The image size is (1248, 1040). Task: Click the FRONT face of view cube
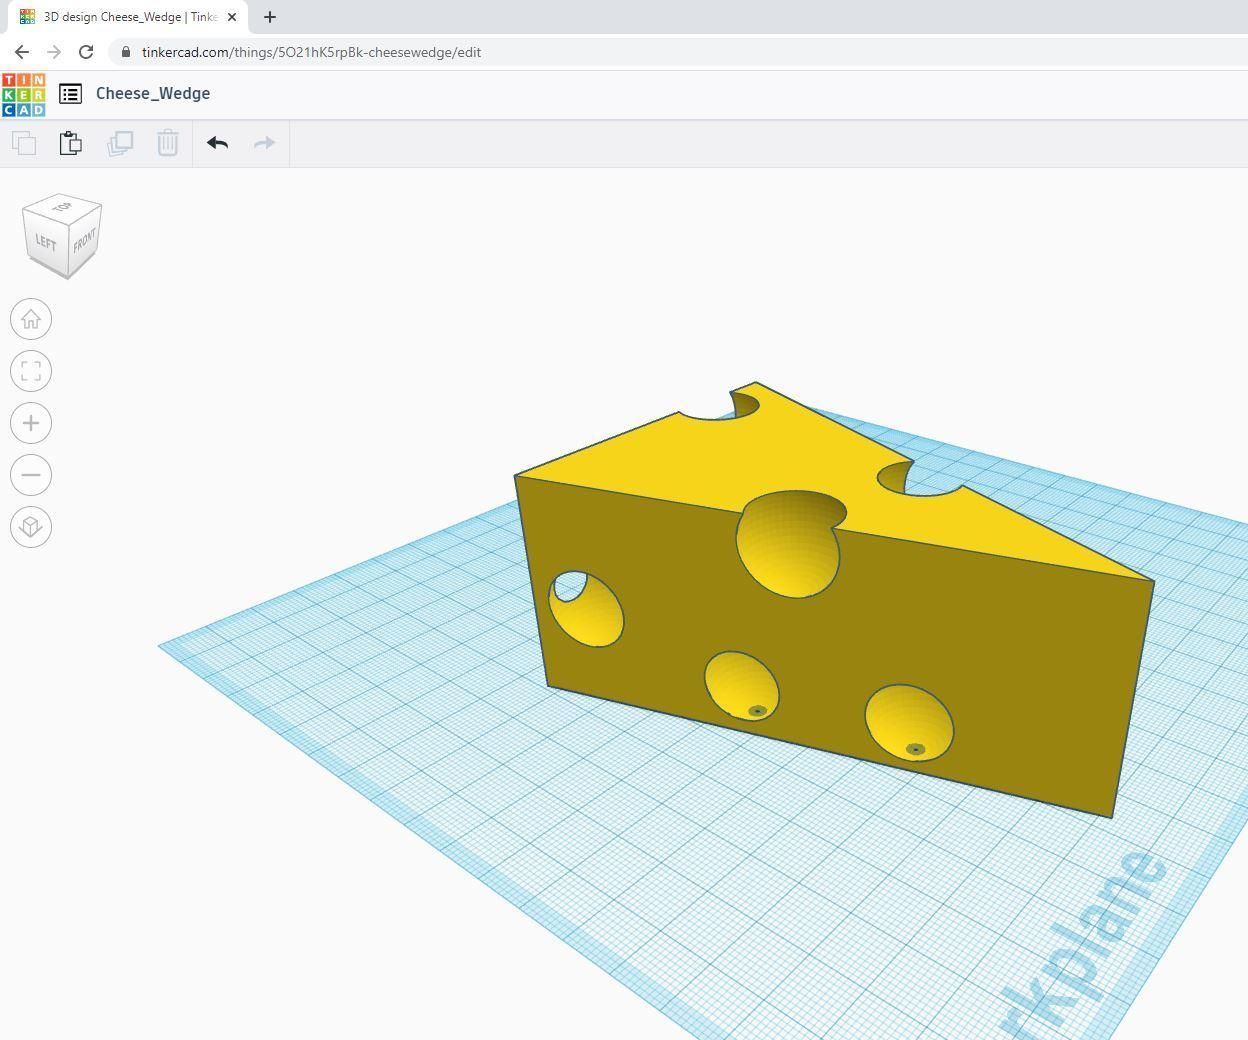pos(84,241)
